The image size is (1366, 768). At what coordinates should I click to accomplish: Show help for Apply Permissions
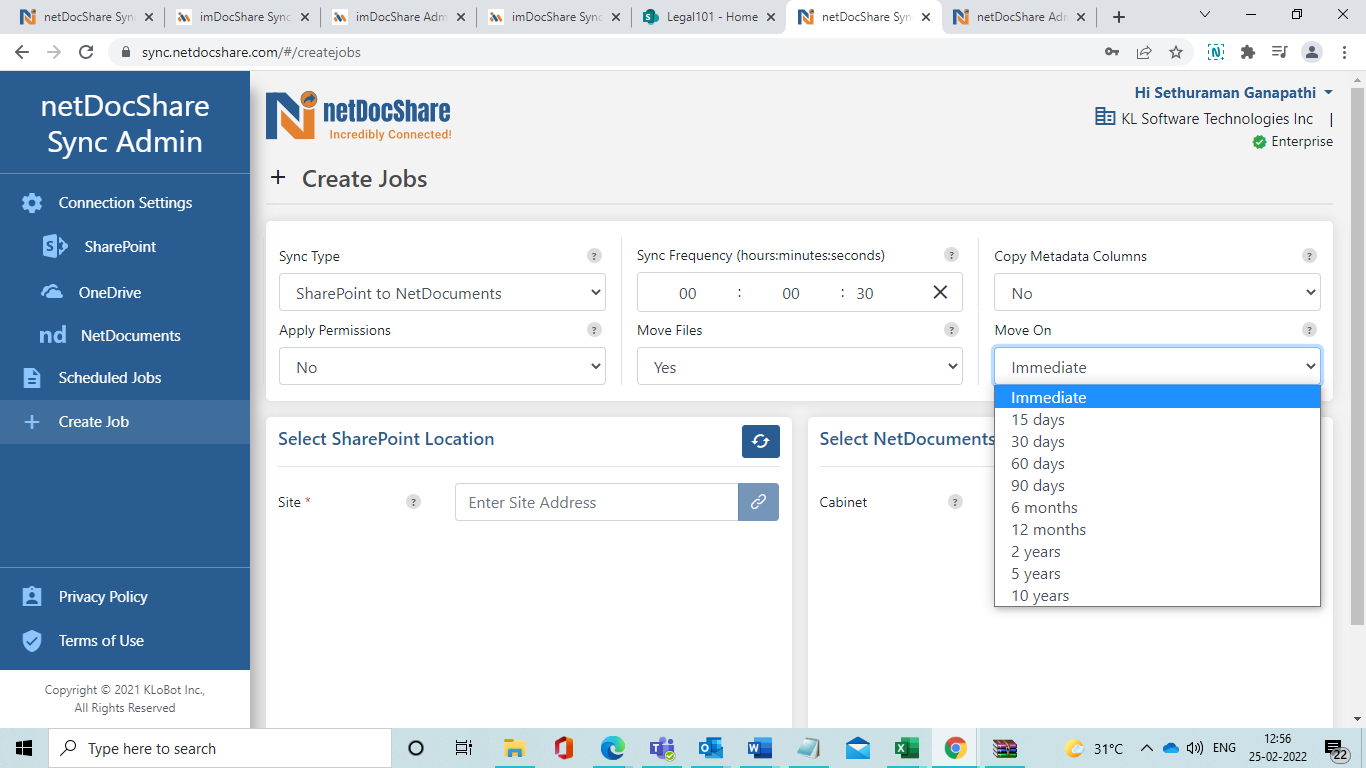coord(594,330)
